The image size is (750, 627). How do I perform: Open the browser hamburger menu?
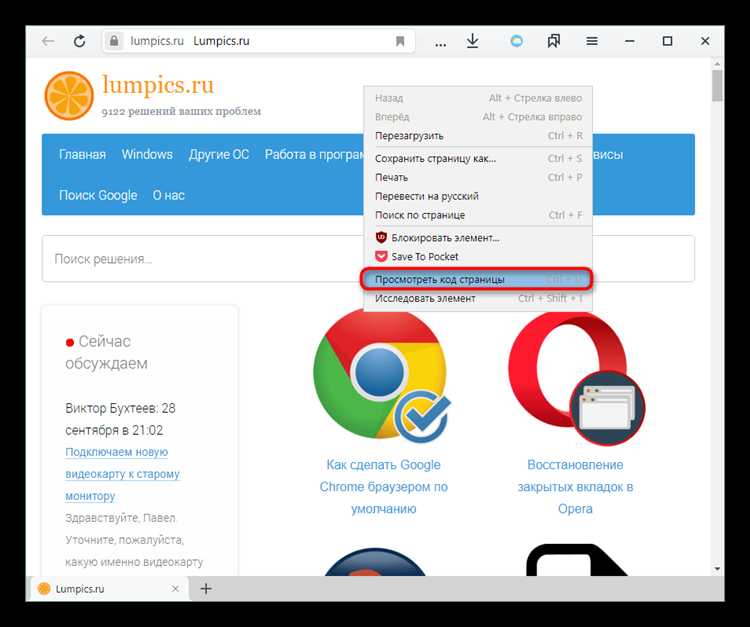pyautogui.click(x=592, y=42)
